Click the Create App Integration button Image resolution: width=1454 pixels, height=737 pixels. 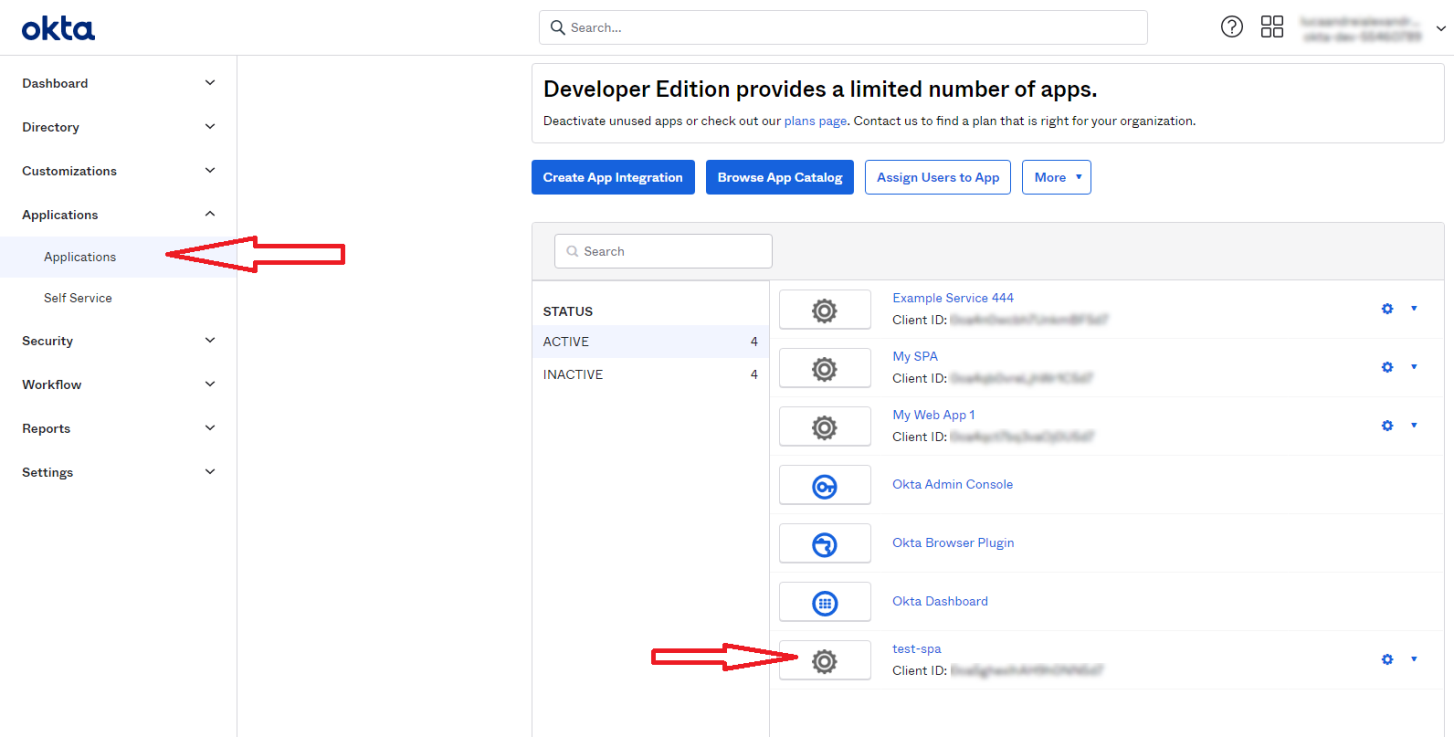612,177
